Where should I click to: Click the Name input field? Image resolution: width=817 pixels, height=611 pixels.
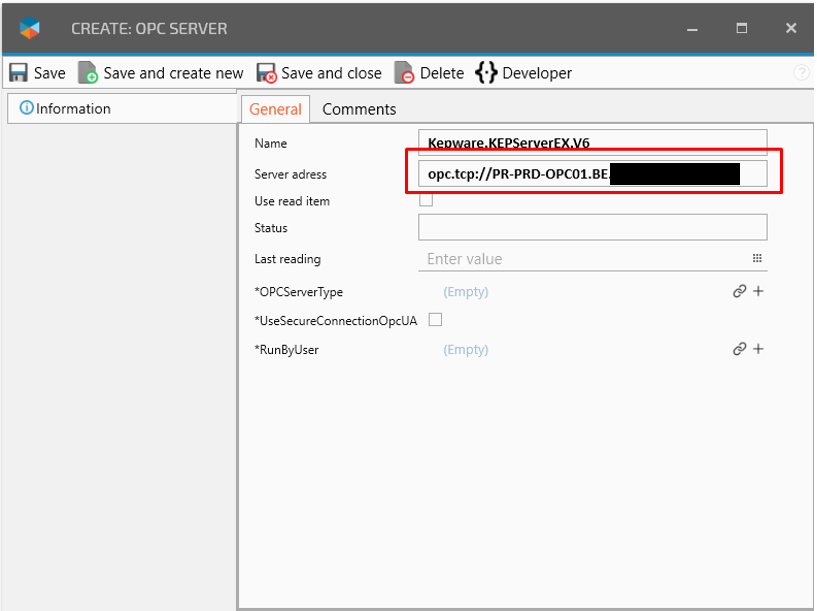[592, 142]
